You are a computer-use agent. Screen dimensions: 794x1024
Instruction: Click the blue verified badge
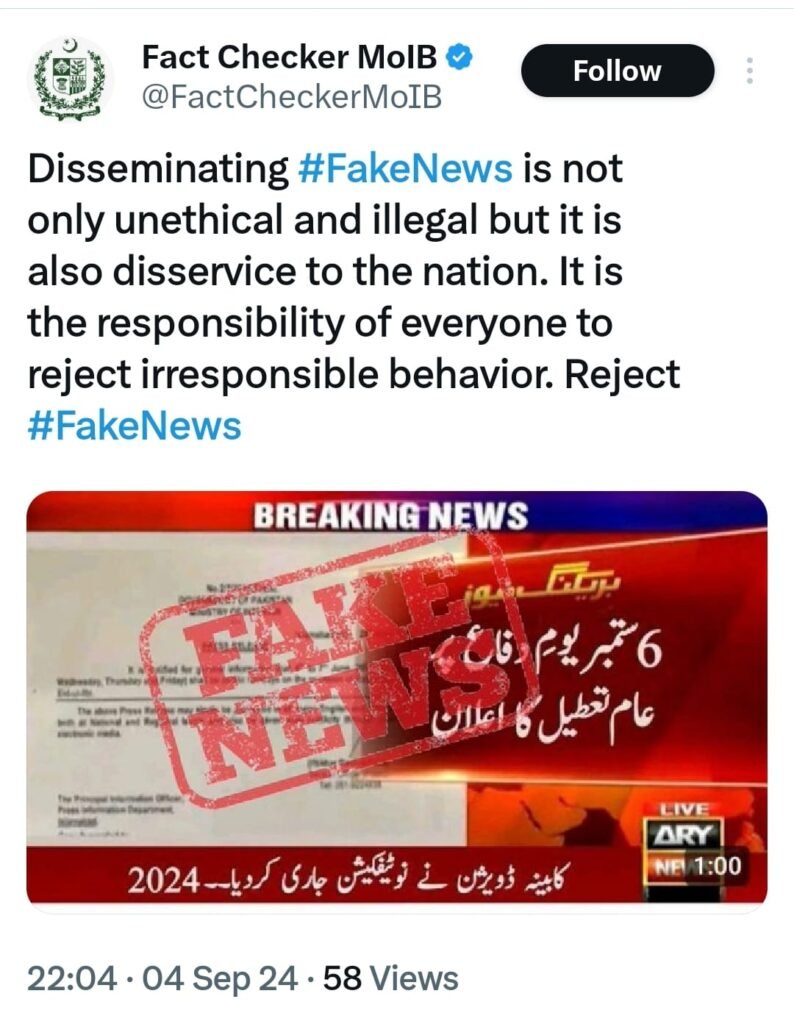click(459, 57)
